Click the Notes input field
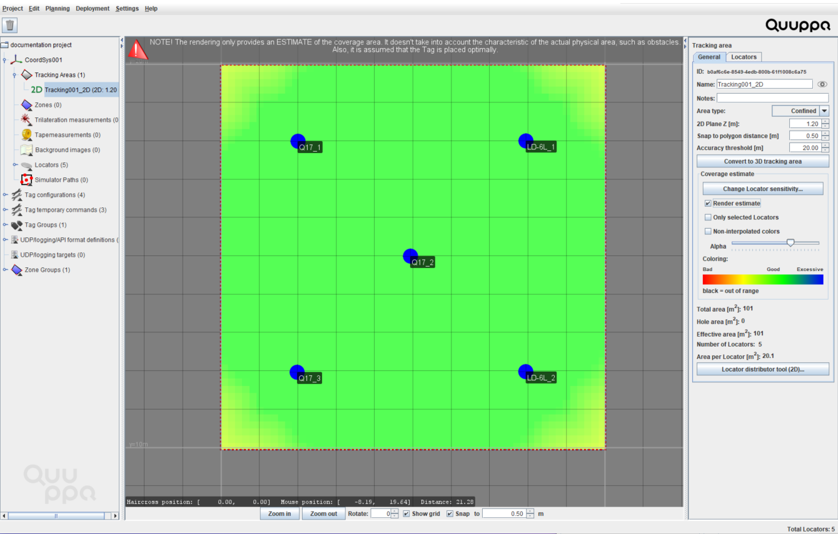This screenshot has height=534, width=838. tap(772, 98)
